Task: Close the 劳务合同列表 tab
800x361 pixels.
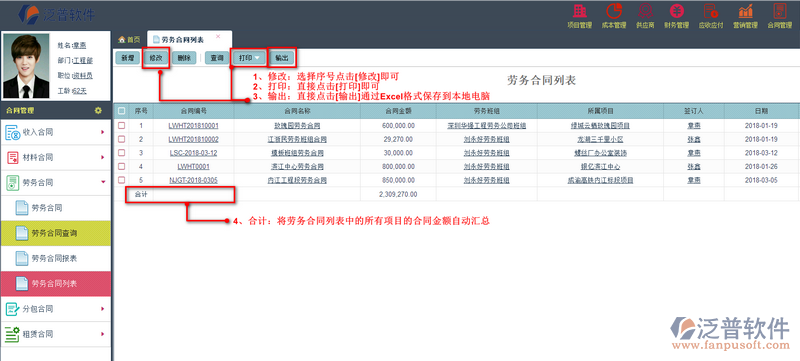Action: click(x=218, y=37)
